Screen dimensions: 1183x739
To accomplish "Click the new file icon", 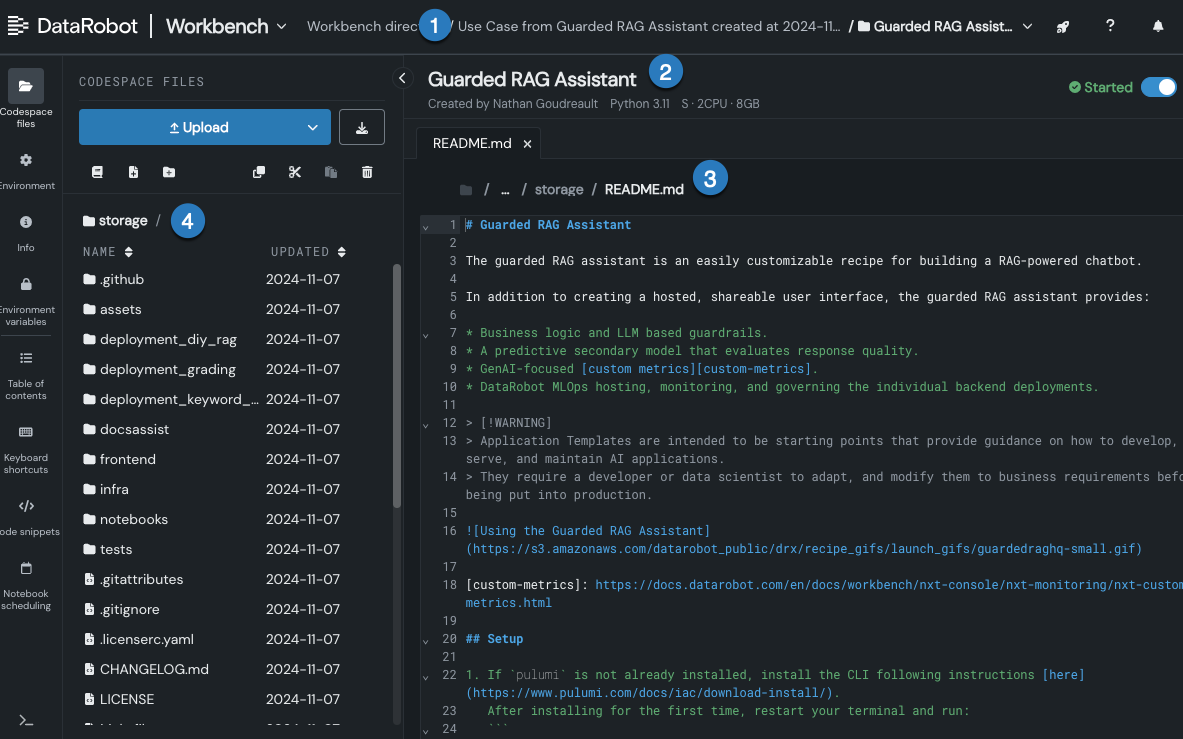I will click(x=133, y=172).
